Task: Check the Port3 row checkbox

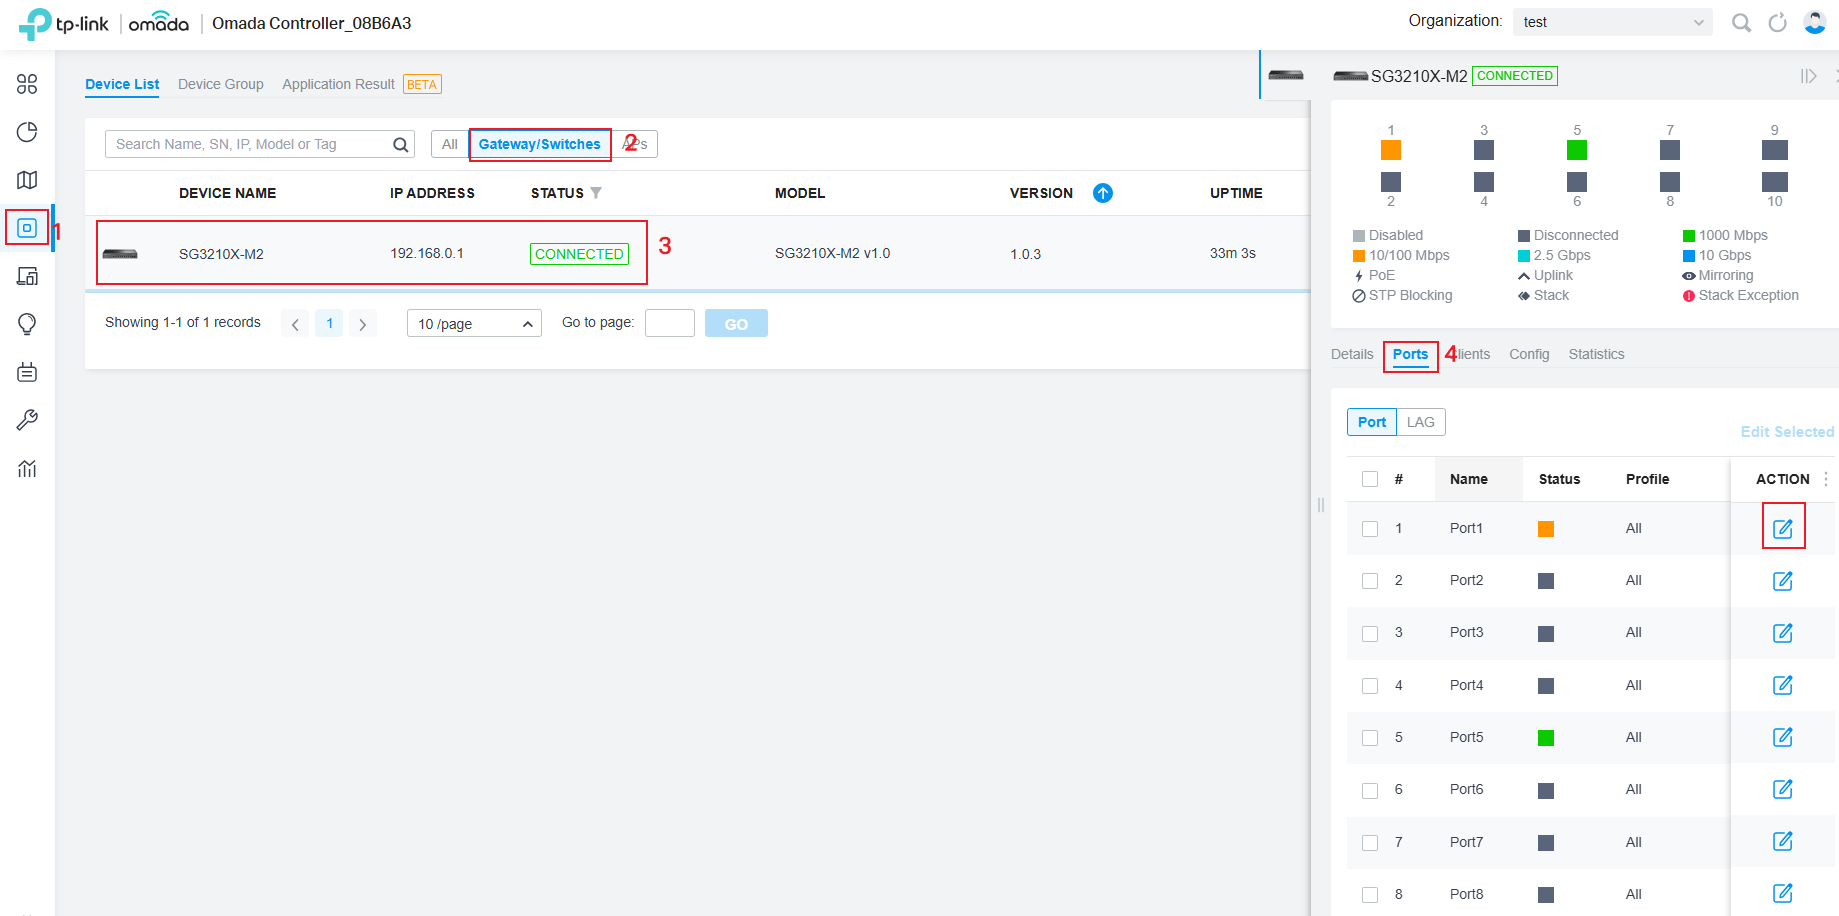Action: (x=1370, y=633)
